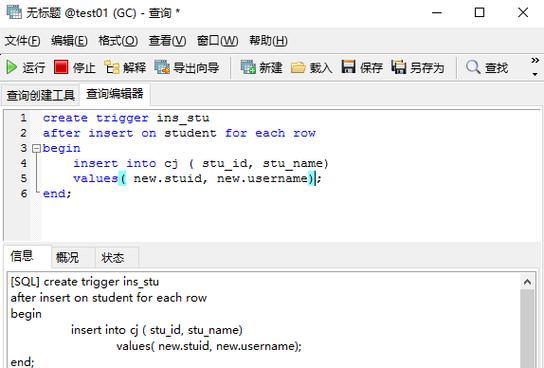This screenshot has width=544, height=368.
Task: Click 'end;' in the message panel
Action: 22,362
